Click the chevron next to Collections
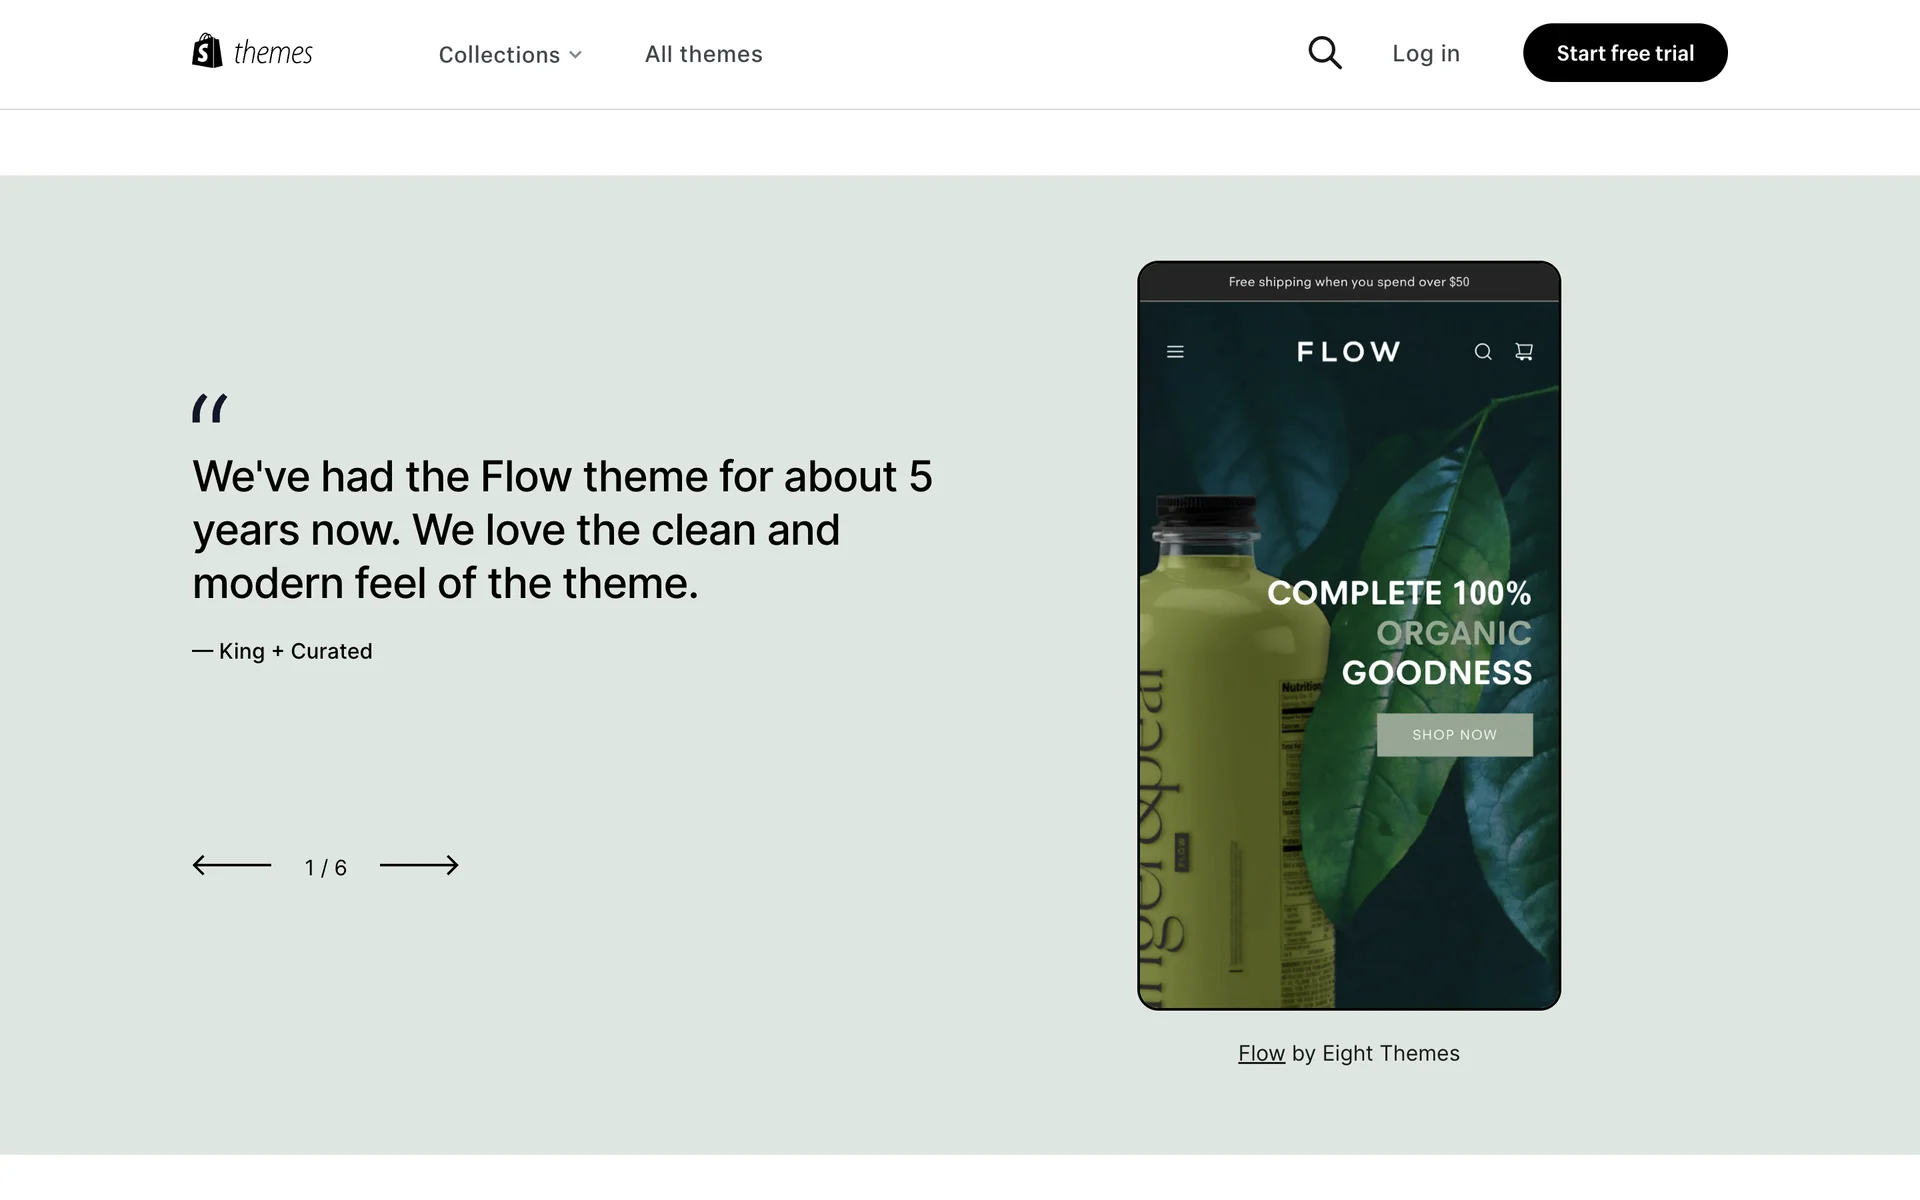The image size is (1920, 1200). 575,55
